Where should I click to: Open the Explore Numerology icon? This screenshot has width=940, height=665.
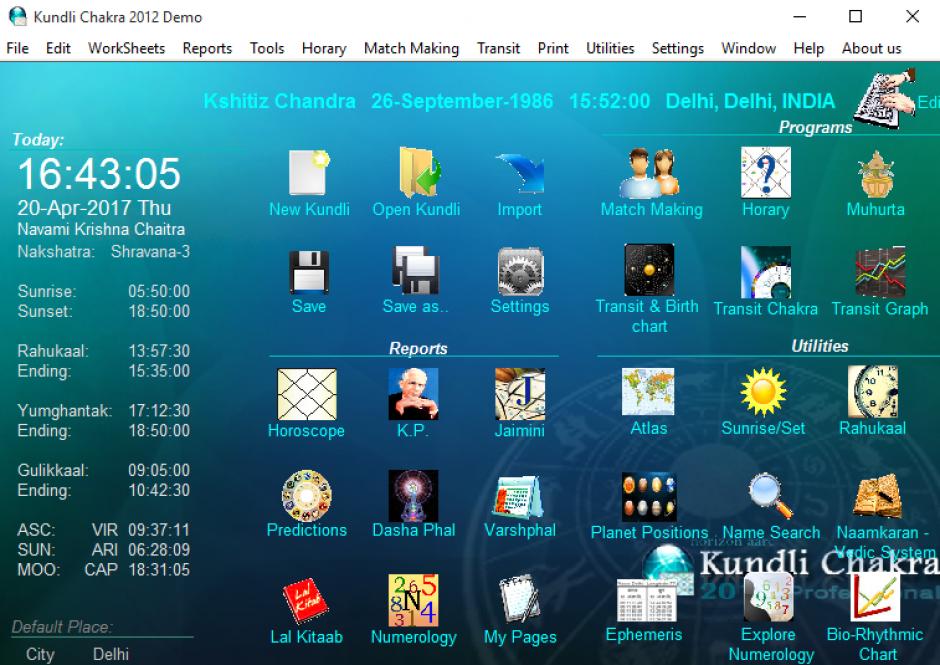pyautogui.click(x=769, y=598)
